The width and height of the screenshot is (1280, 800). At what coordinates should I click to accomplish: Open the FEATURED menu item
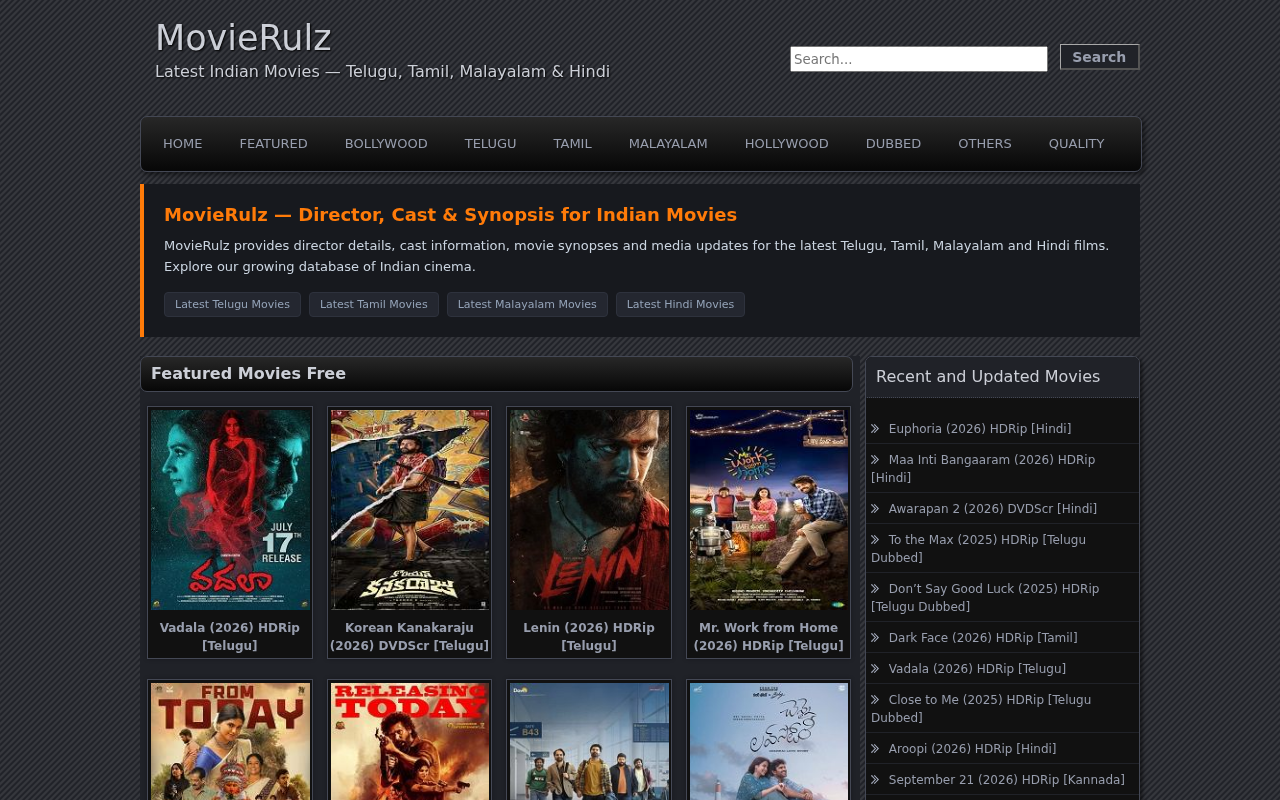(x=274, y=144)
